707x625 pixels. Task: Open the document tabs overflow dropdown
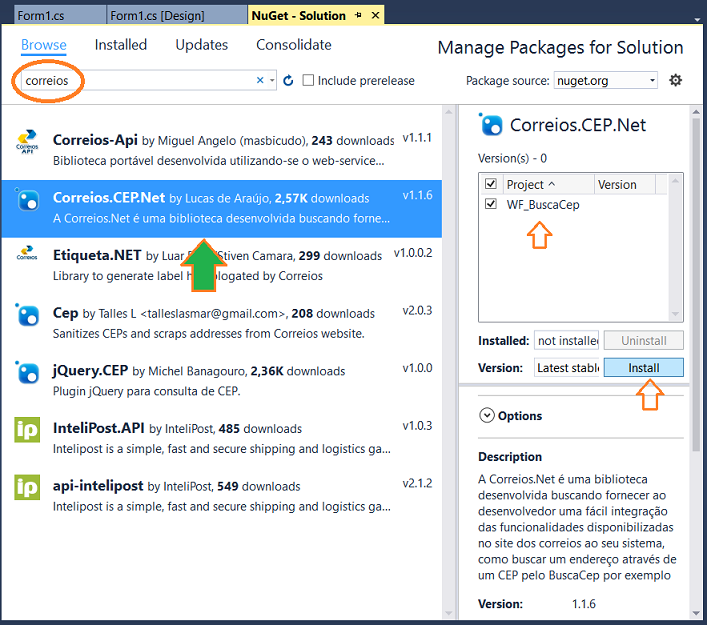[x=697, y=19]
